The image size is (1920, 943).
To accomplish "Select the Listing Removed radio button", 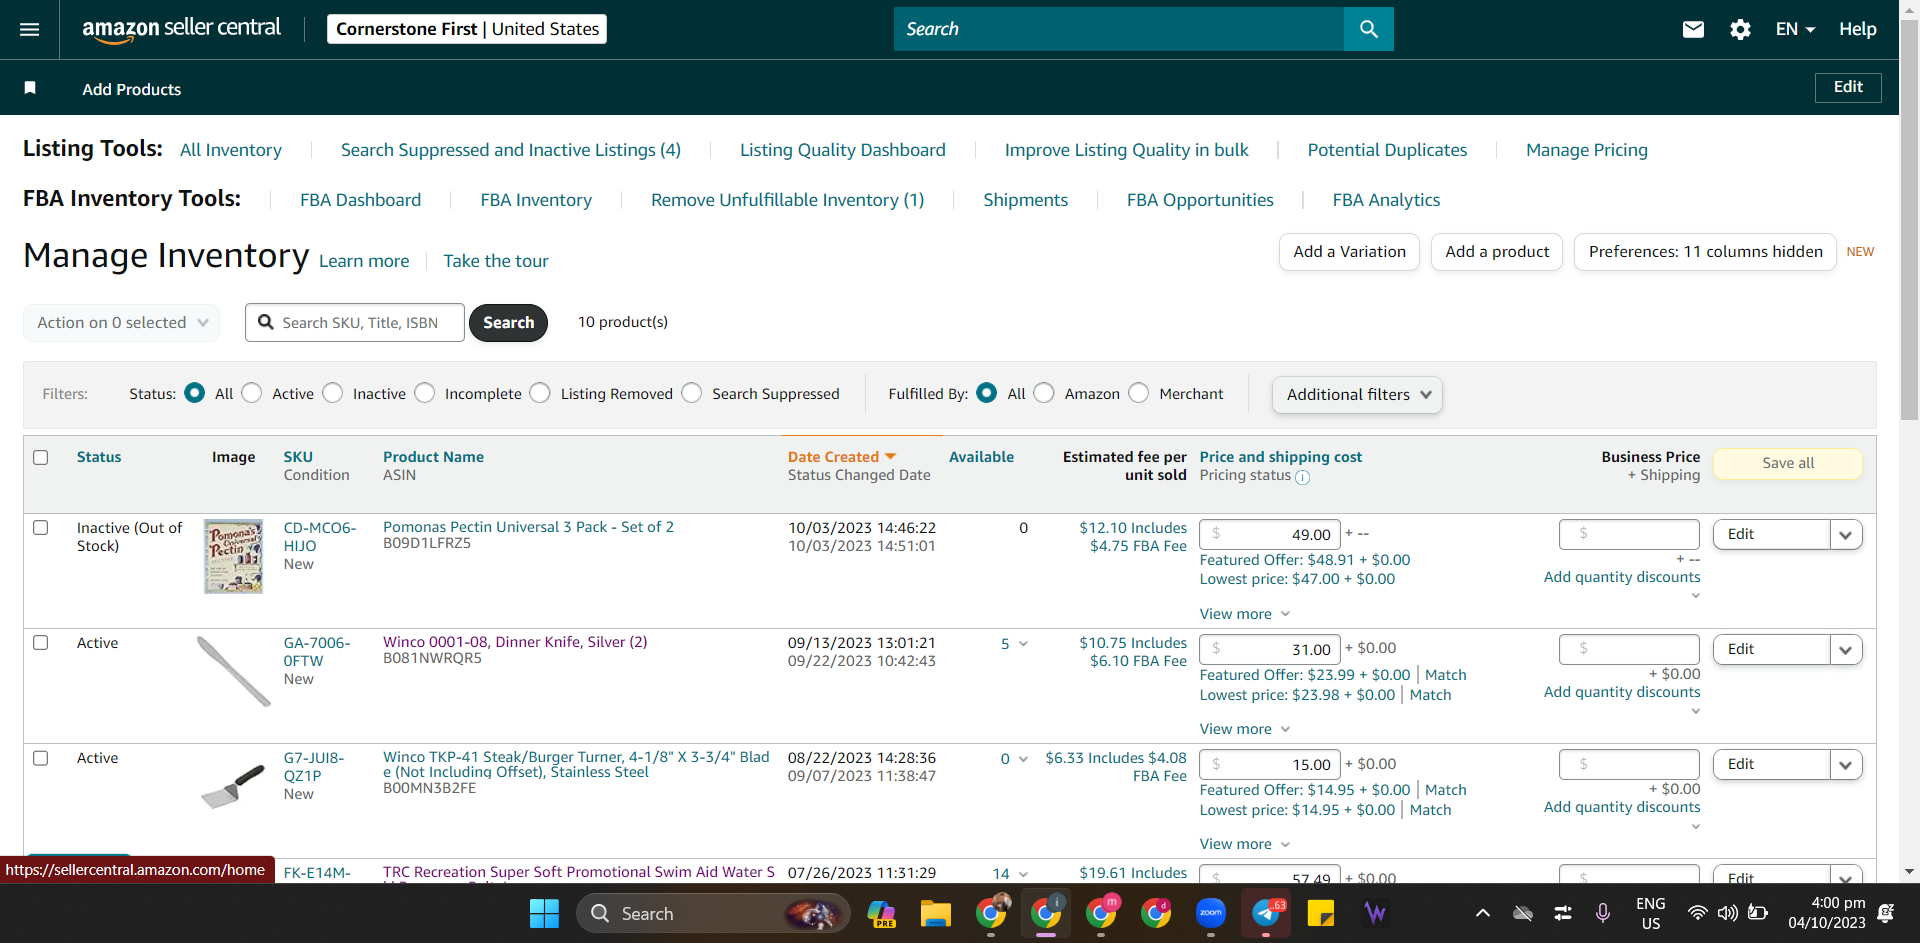I will point(540,393).
